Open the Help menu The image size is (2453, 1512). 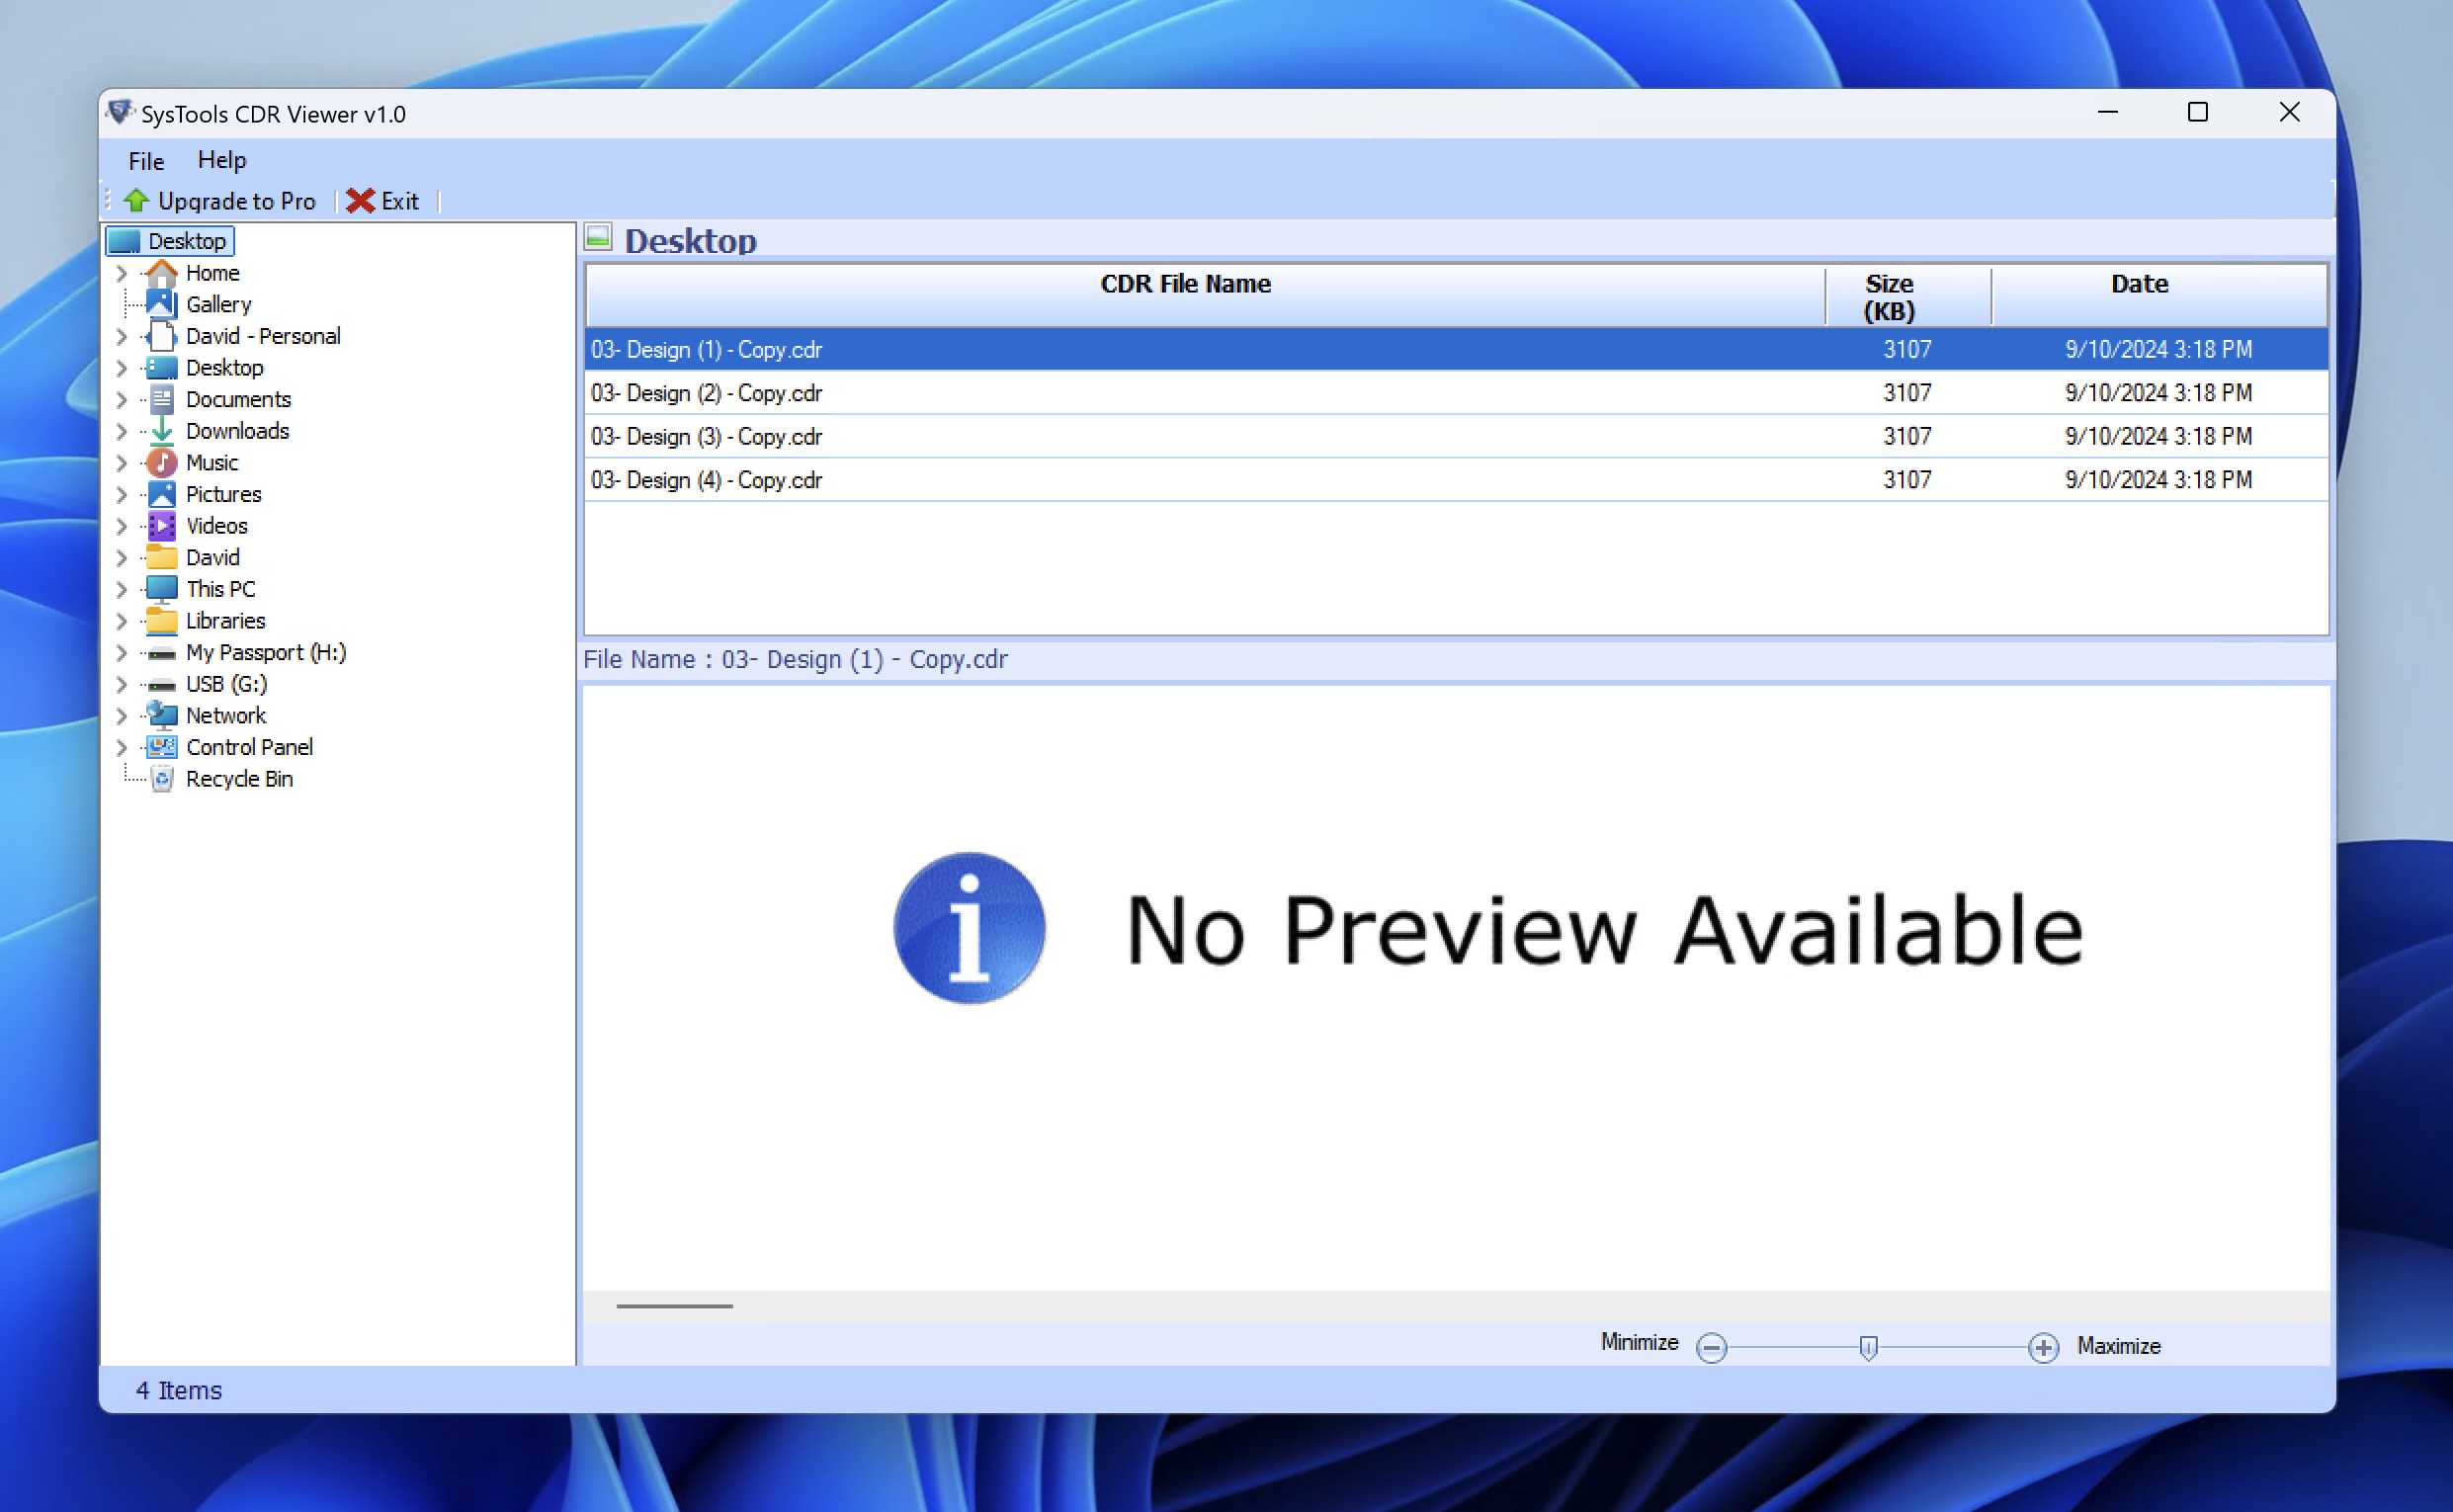pos(221,160)
